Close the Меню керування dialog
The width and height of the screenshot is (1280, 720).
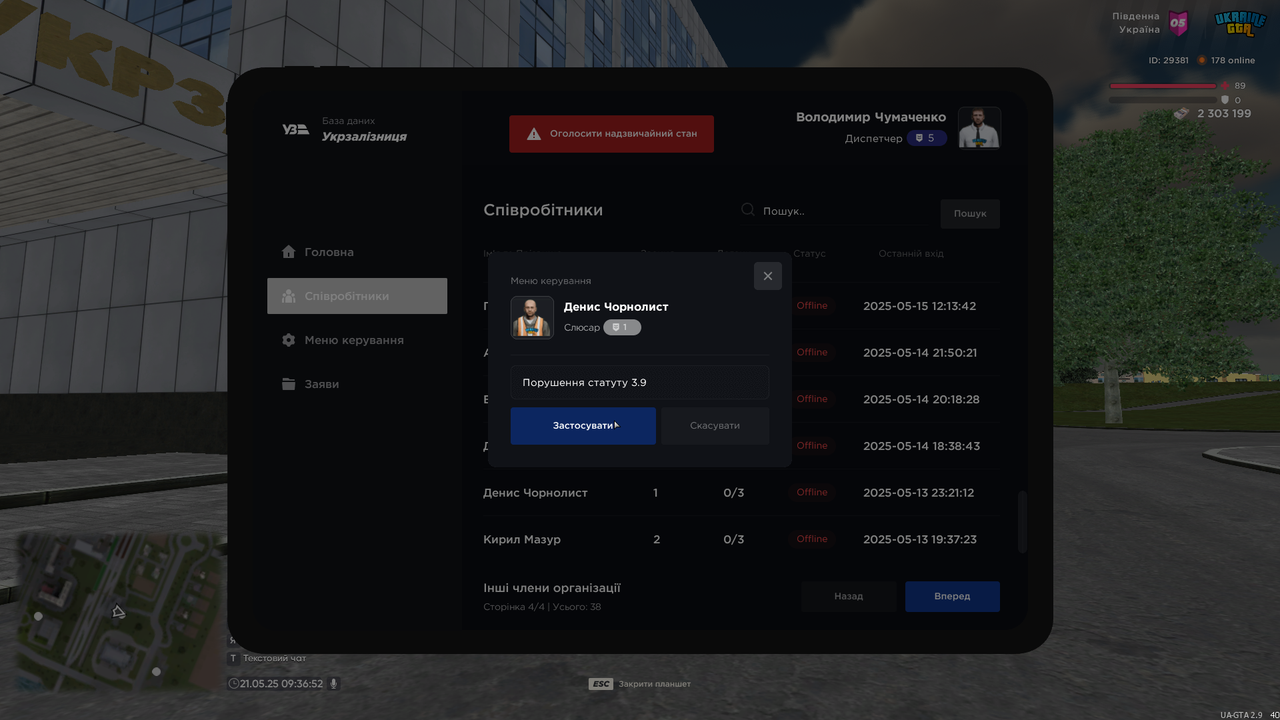click(x=768, y=276)
